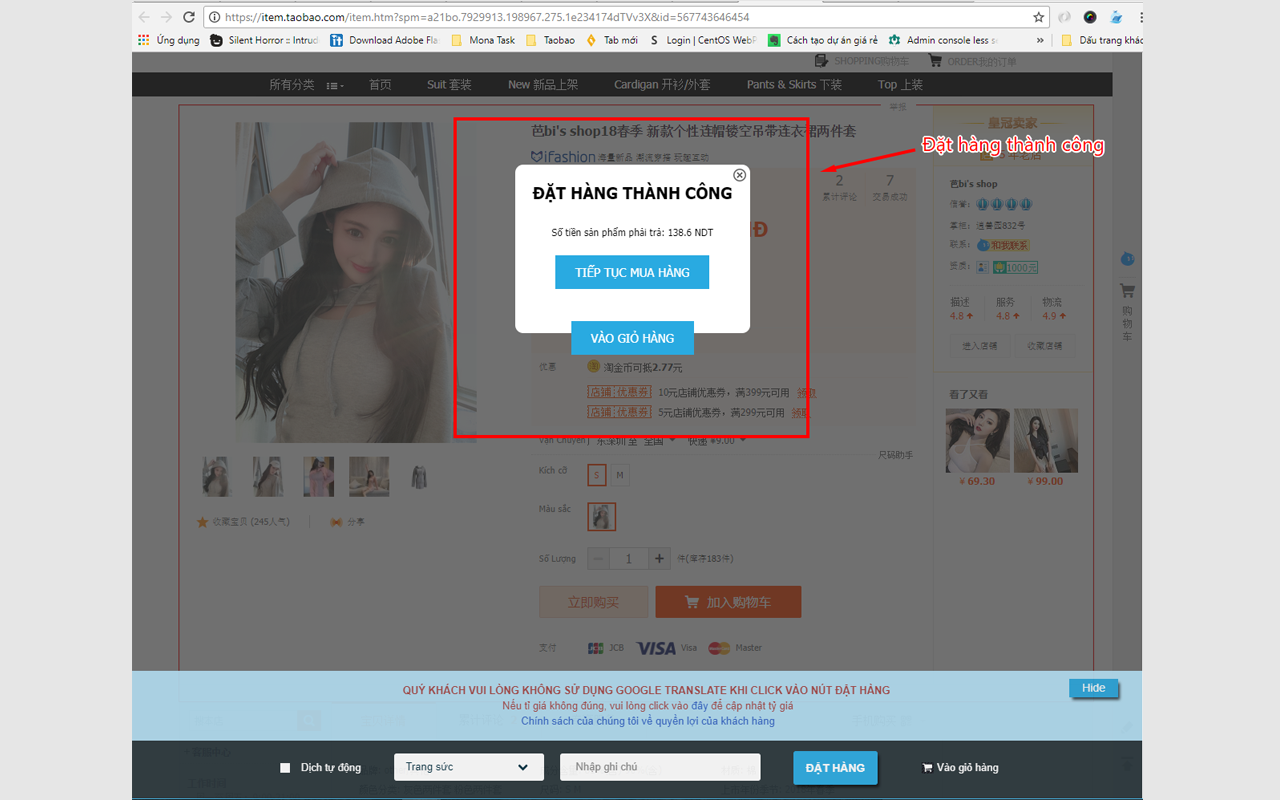The image size is (1280, 800).
Task: Open Admin console less bookmark
Action: tap(943, 40)
